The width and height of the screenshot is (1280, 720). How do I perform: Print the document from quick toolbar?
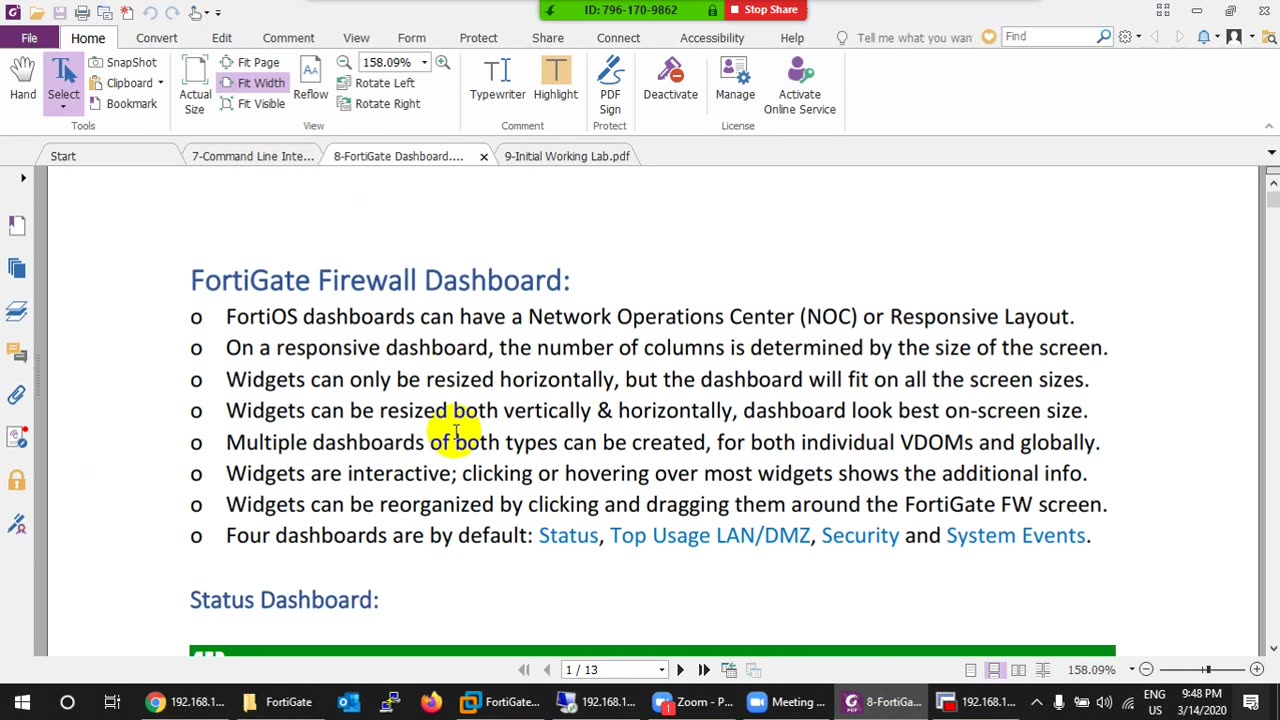coord(82,13)
